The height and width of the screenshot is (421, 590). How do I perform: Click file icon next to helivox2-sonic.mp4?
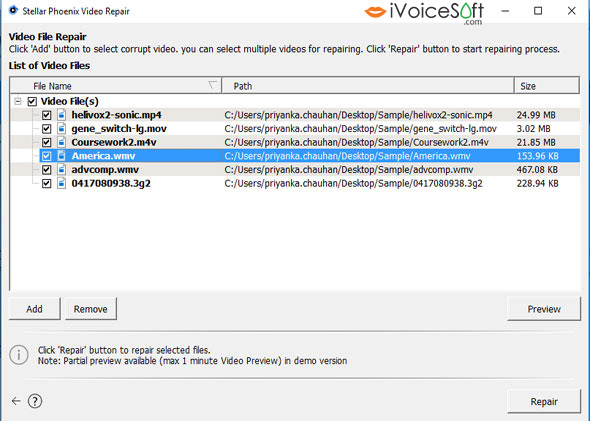click(x=61, y=115)
